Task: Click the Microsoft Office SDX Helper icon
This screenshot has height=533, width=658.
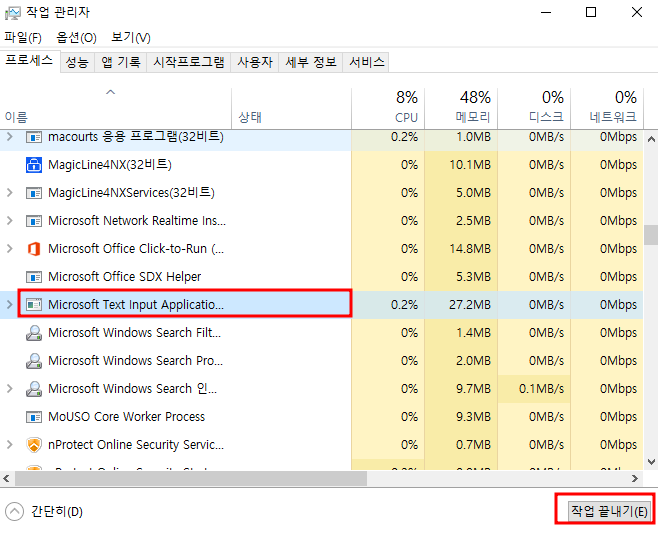Action: (x=34, y=277)
